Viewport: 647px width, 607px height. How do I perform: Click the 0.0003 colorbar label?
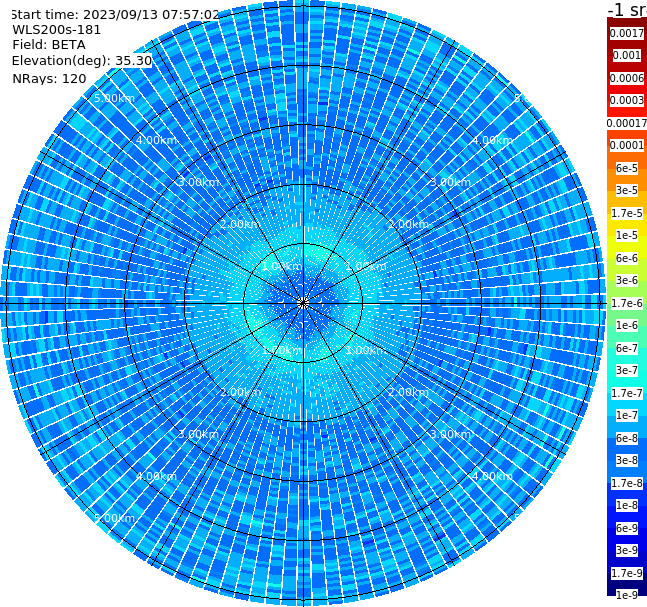(x=627, y=100)
